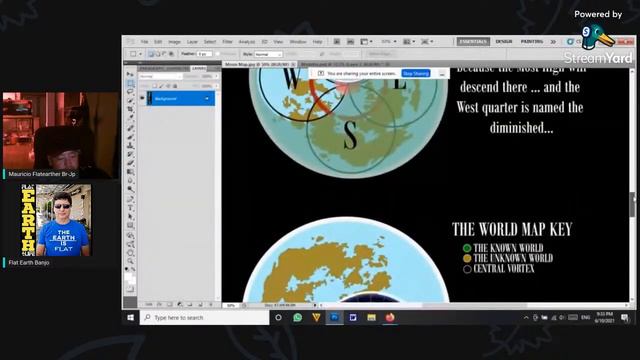Viewport: 640px width, 360px height.
Task: Select the Rectangular Marquee tool
Action: (x=130, y=83)
